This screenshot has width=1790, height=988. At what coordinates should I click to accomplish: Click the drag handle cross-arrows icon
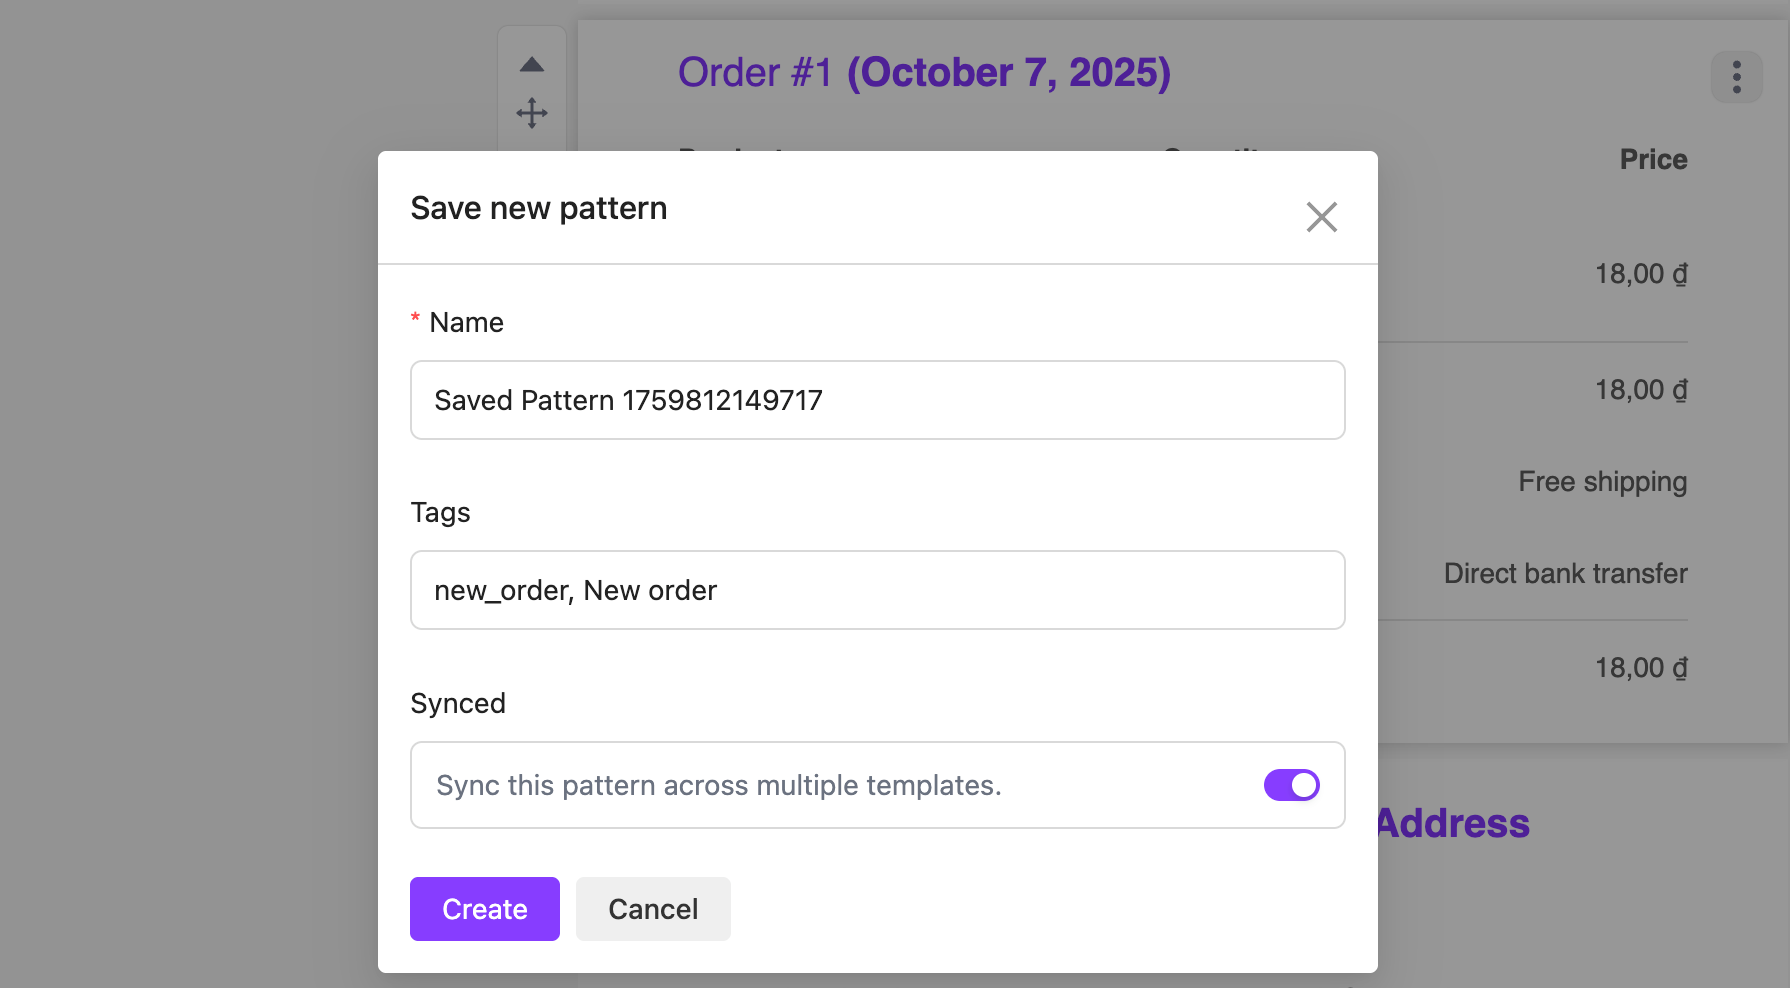pyautogui.click(x=532, y=112)
